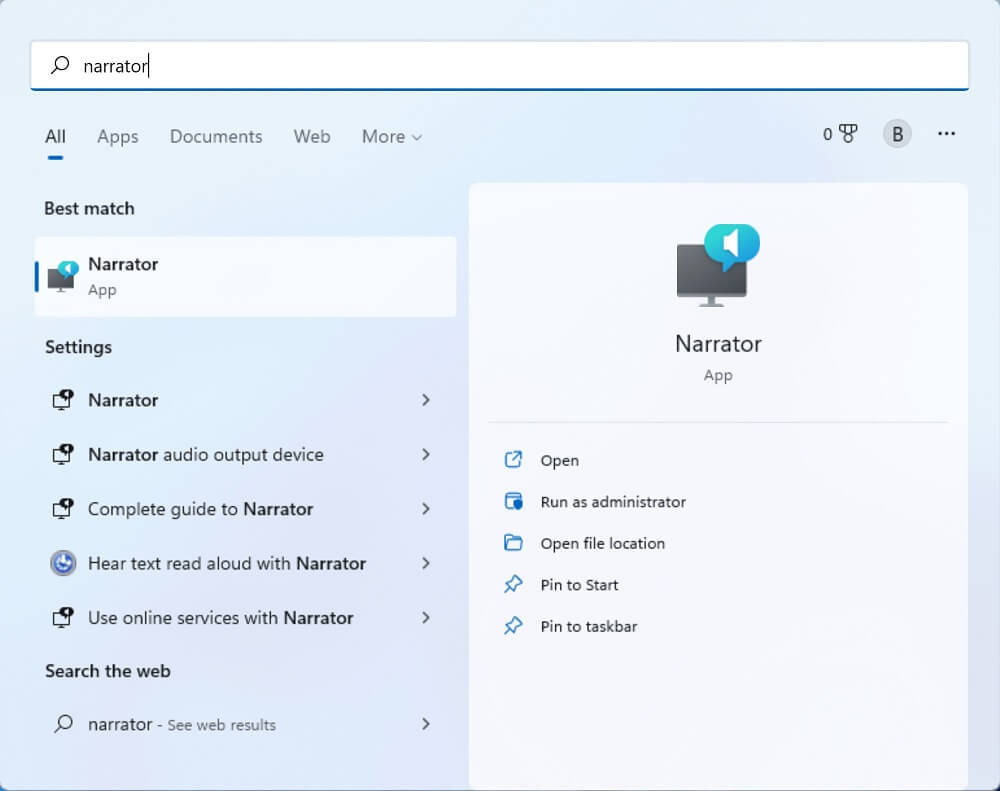
Task: Click the Narrator app icon in preview pane
Action: [x=716, y=263]
